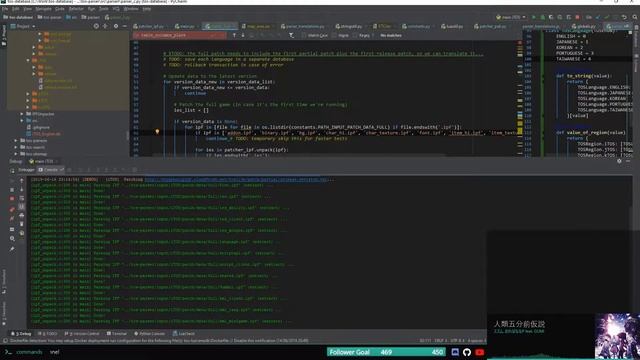Expand the tos-search project folder

tap(16, 147)
